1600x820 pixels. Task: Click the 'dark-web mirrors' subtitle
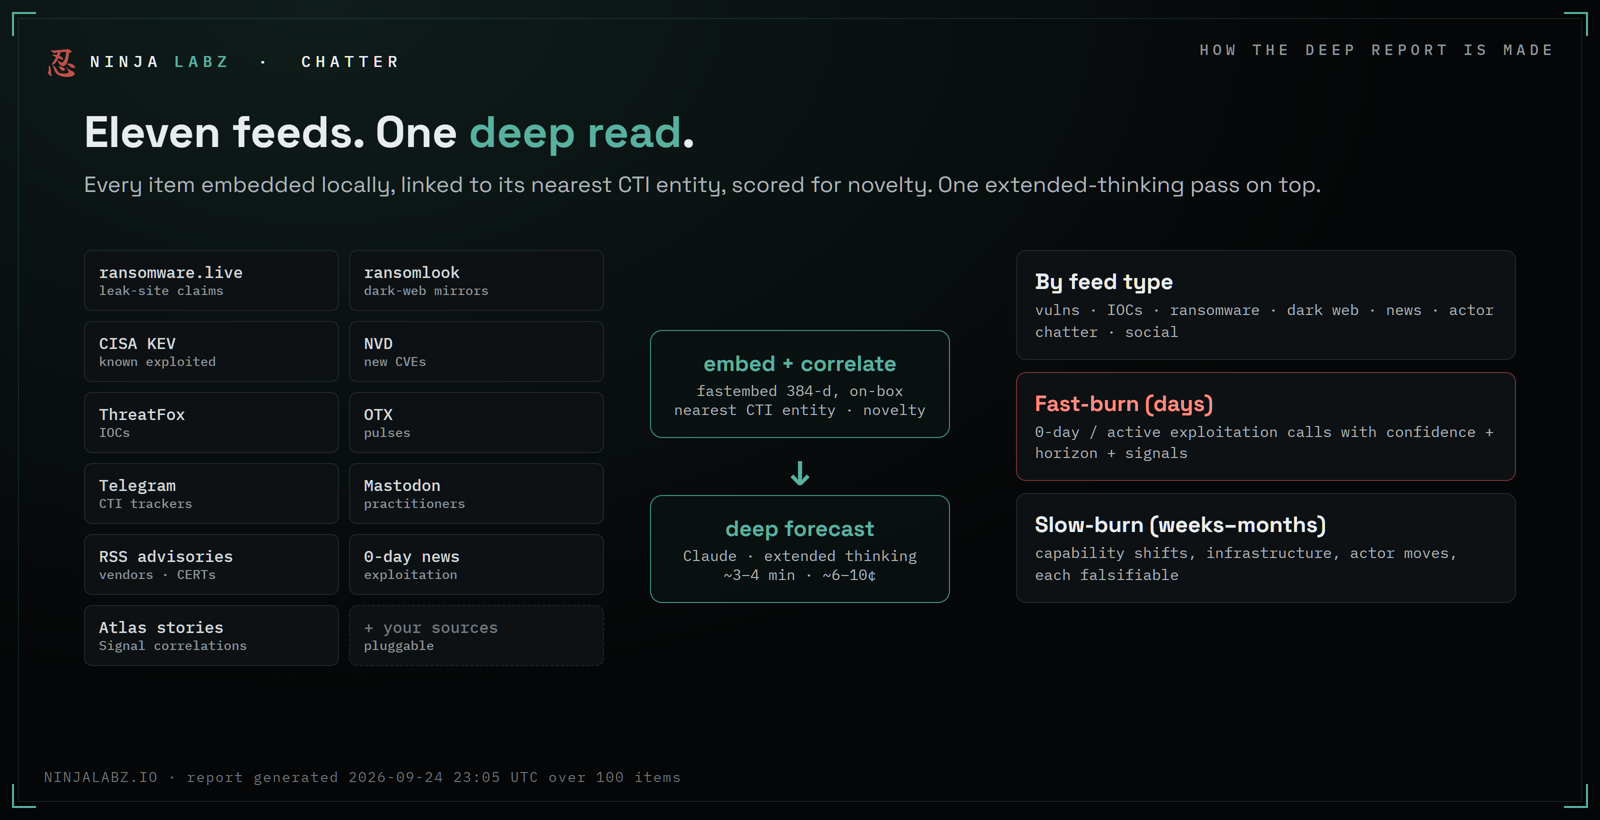(426, 291)
